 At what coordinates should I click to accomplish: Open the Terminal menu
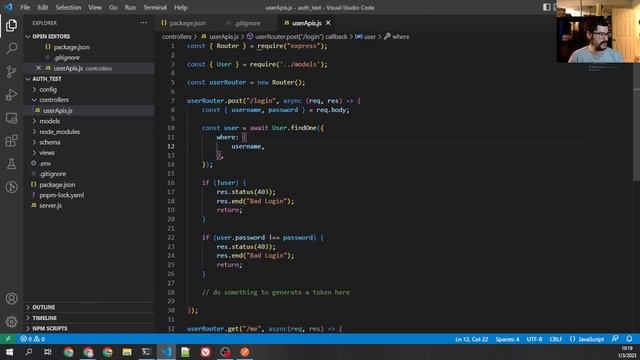(155, 7)
